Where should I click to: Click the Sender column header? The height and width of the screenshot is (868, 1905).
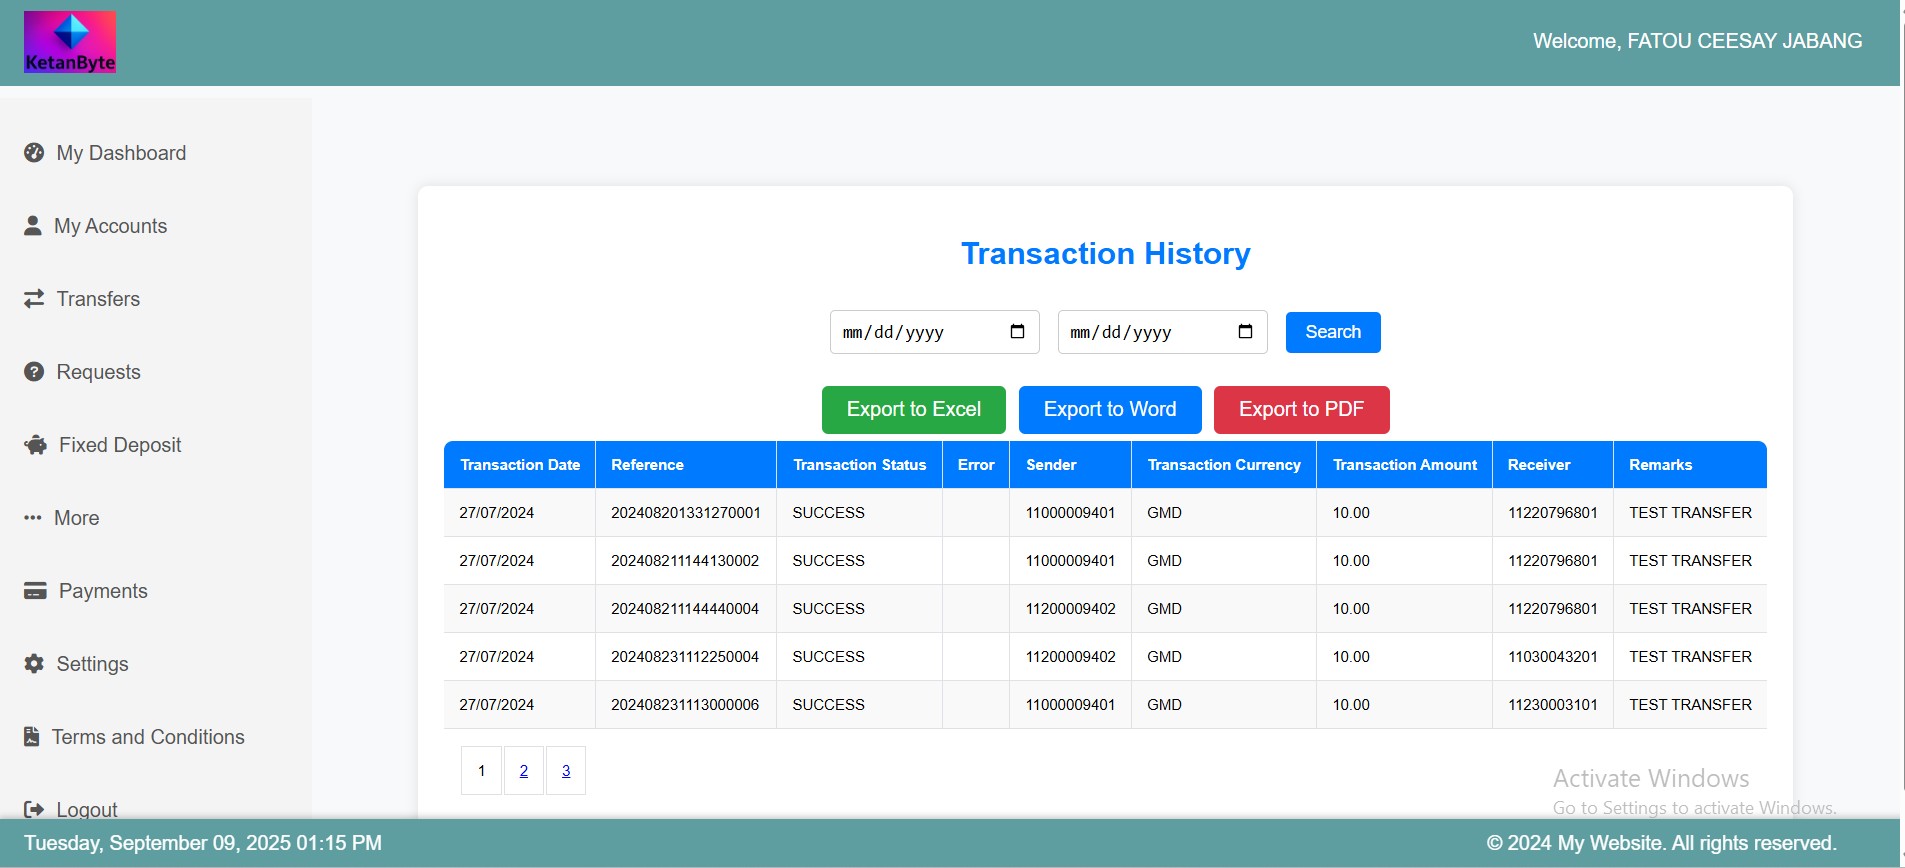click(1071, 465)
